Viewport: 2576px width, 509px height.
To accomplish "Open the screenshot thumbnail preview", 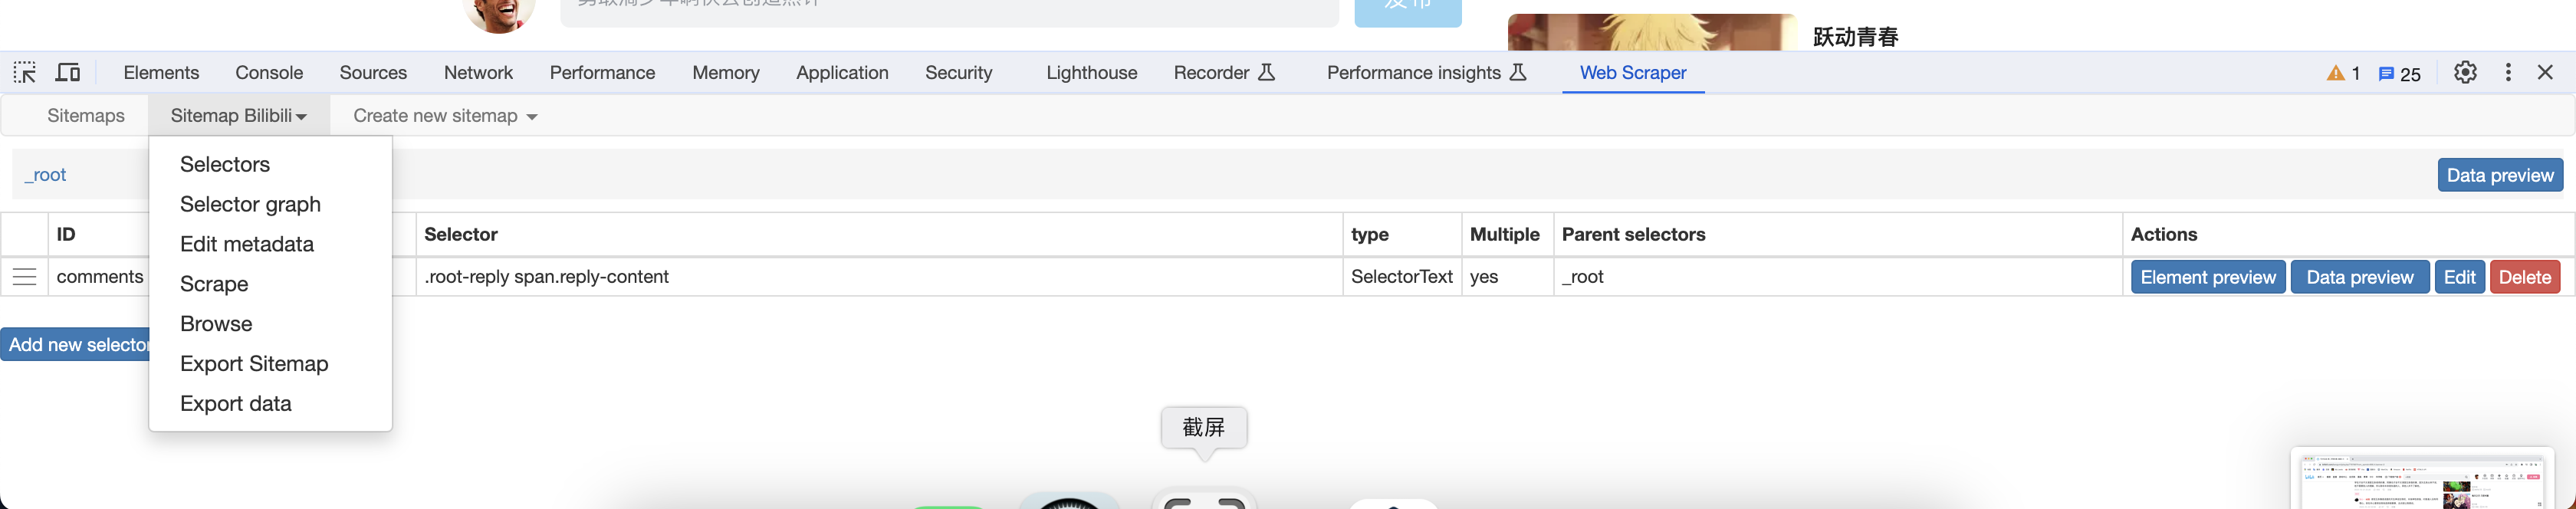I will (x=2422, y=480).
